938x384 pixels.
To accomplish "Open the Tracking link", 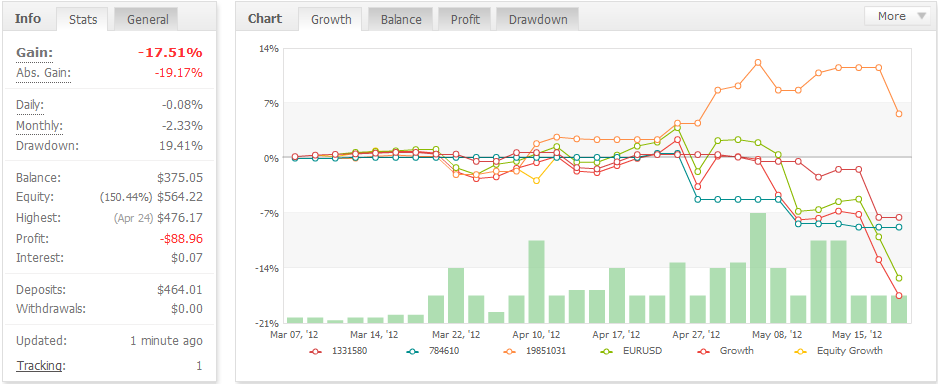I will pos(40,365).
